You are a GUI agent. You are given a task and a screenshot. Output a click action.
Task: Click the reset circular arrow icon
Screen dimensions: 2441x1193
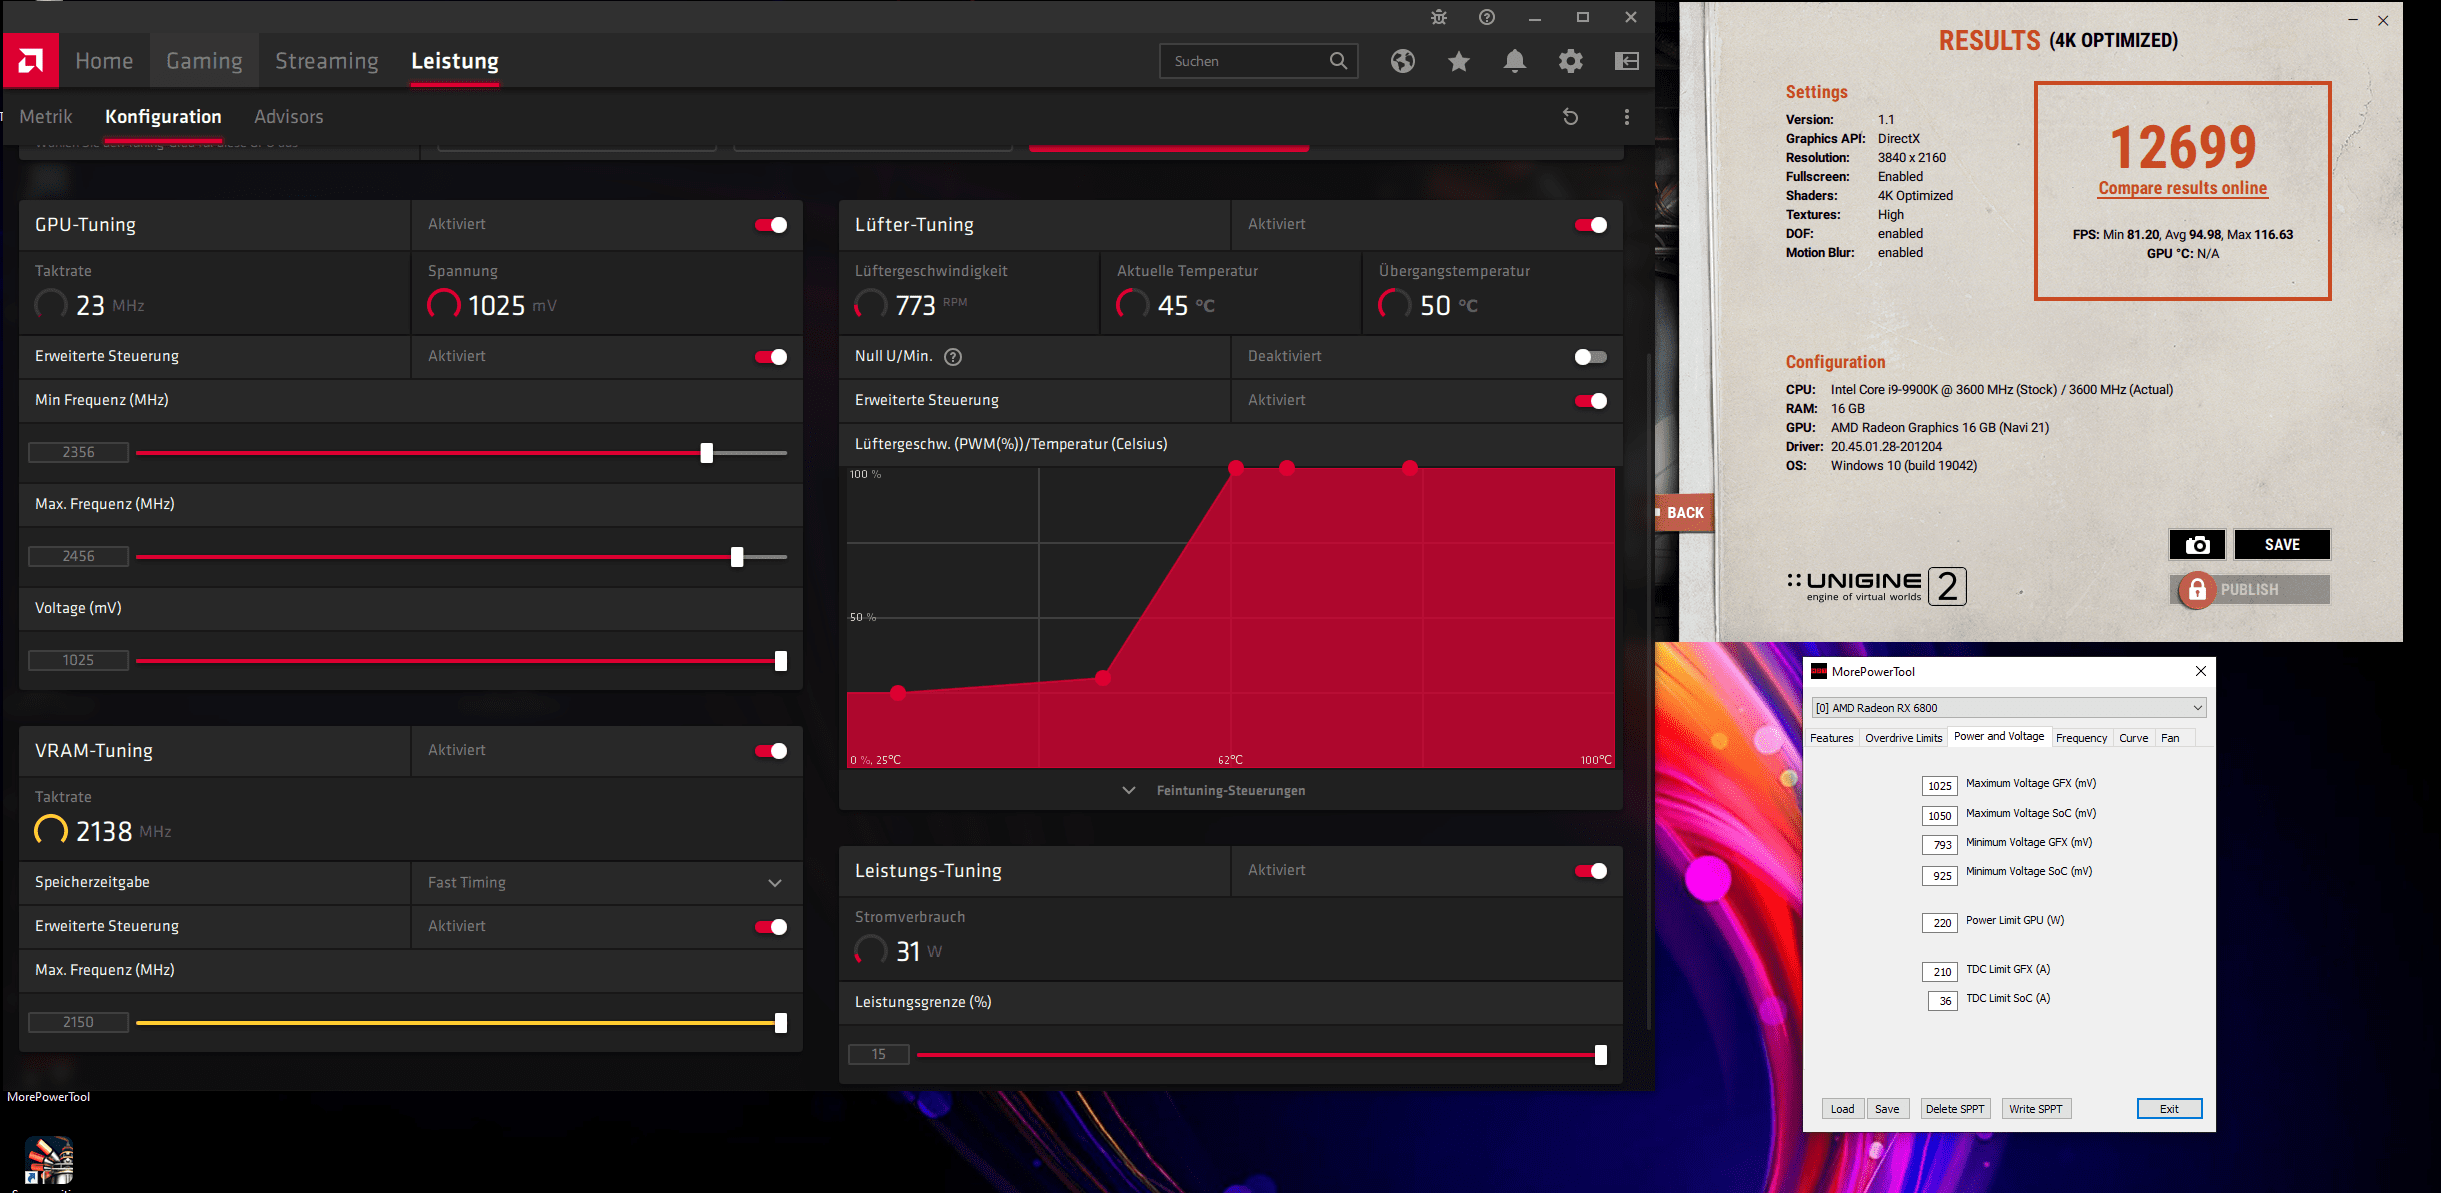point(1570,117)
